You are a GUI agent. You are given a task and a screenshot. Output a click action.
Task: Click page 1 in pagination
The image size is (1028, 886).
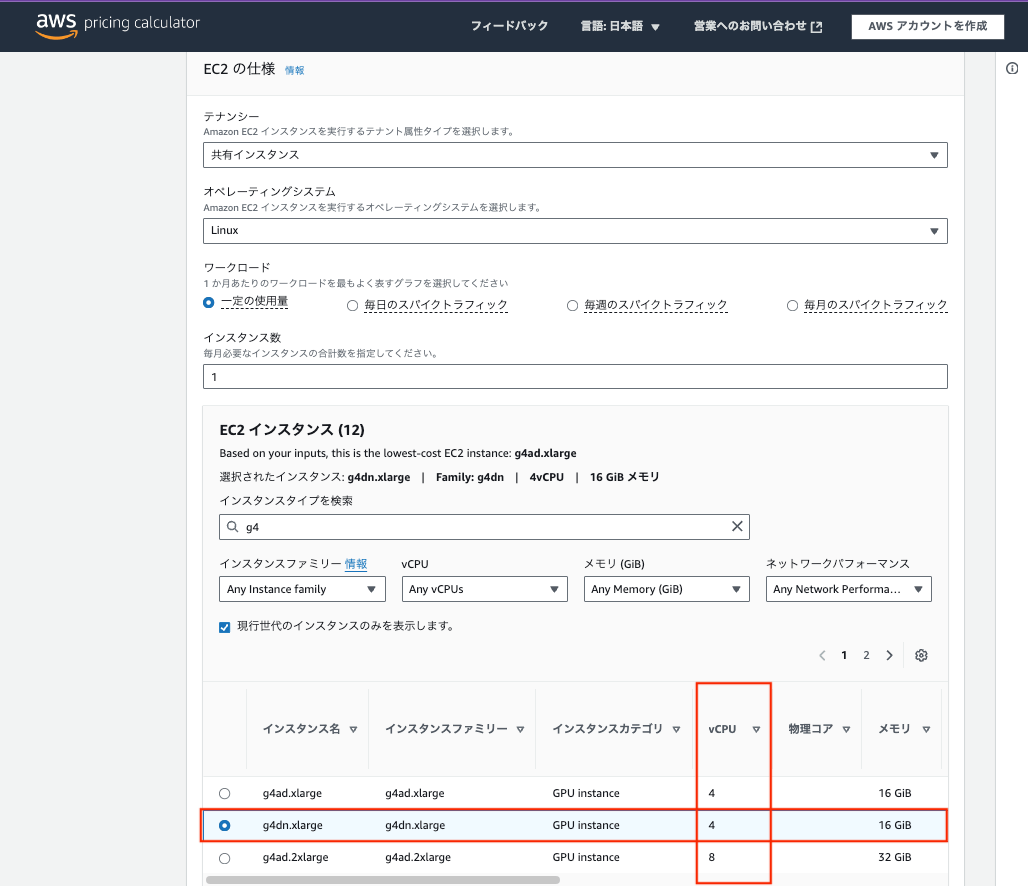pos(844,655)
